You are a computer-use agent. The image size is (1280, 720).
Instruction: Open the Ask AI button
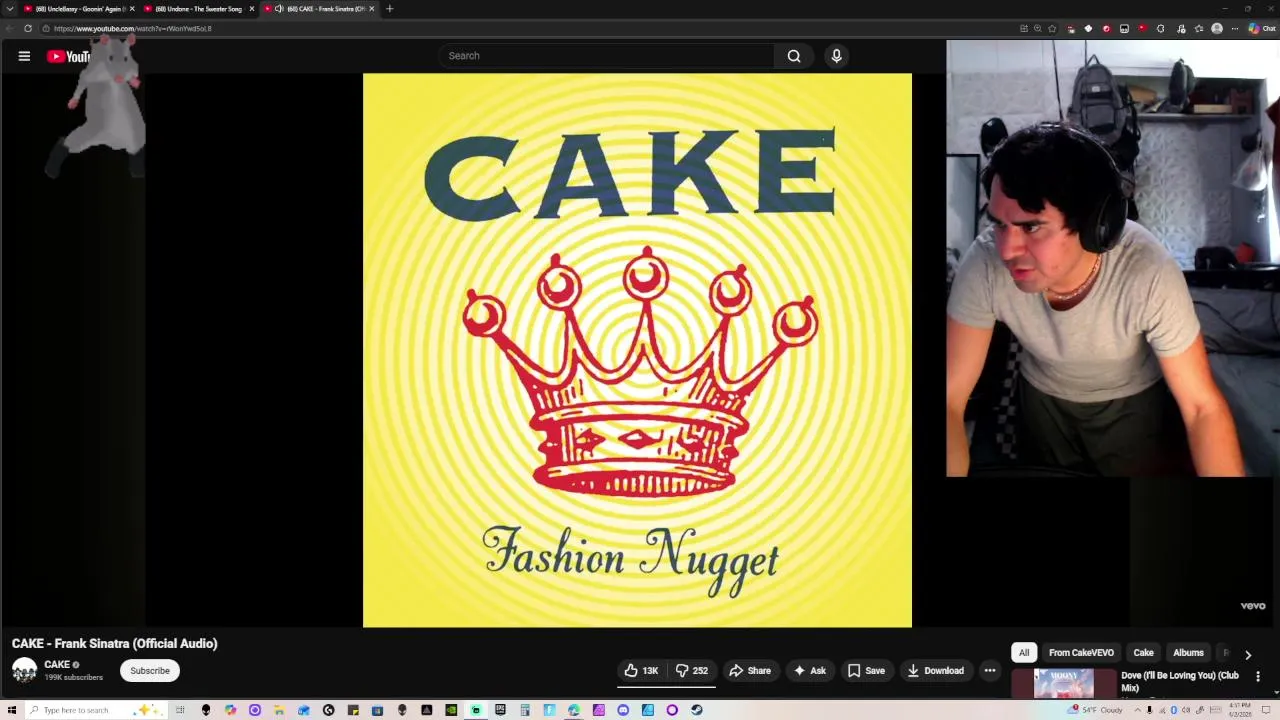tap(810, 670)
